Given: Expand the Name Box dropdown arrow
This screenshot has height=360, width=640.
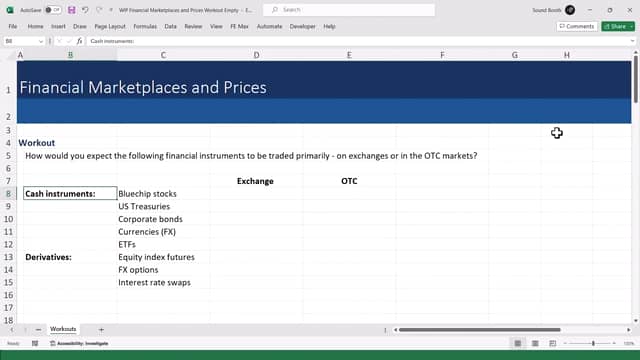Looking at the screenshot, I should coord(40,41).
